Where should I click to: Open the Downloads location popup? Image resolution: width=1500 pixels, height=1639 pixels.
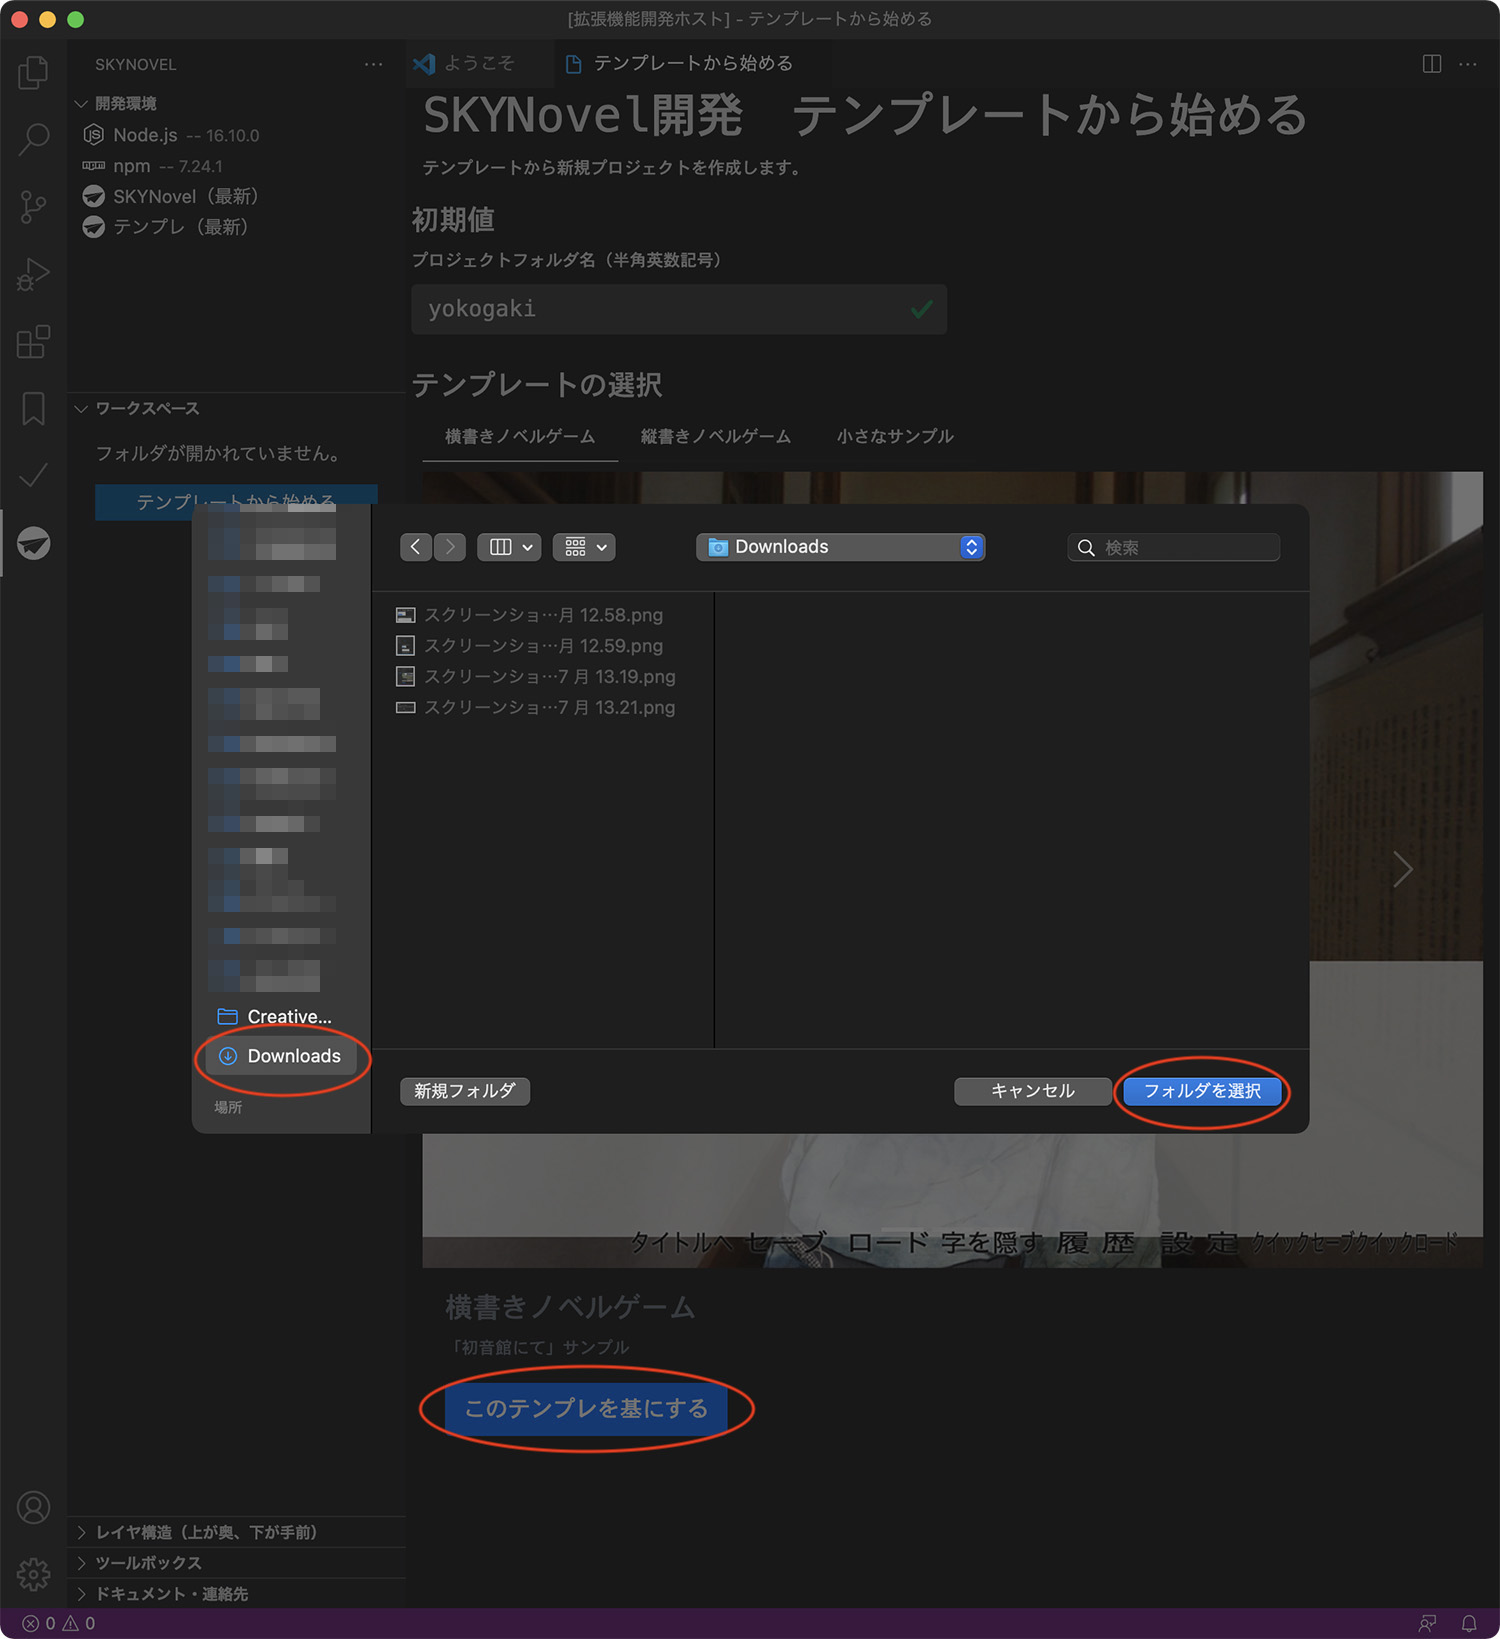(x=840, y=547)
